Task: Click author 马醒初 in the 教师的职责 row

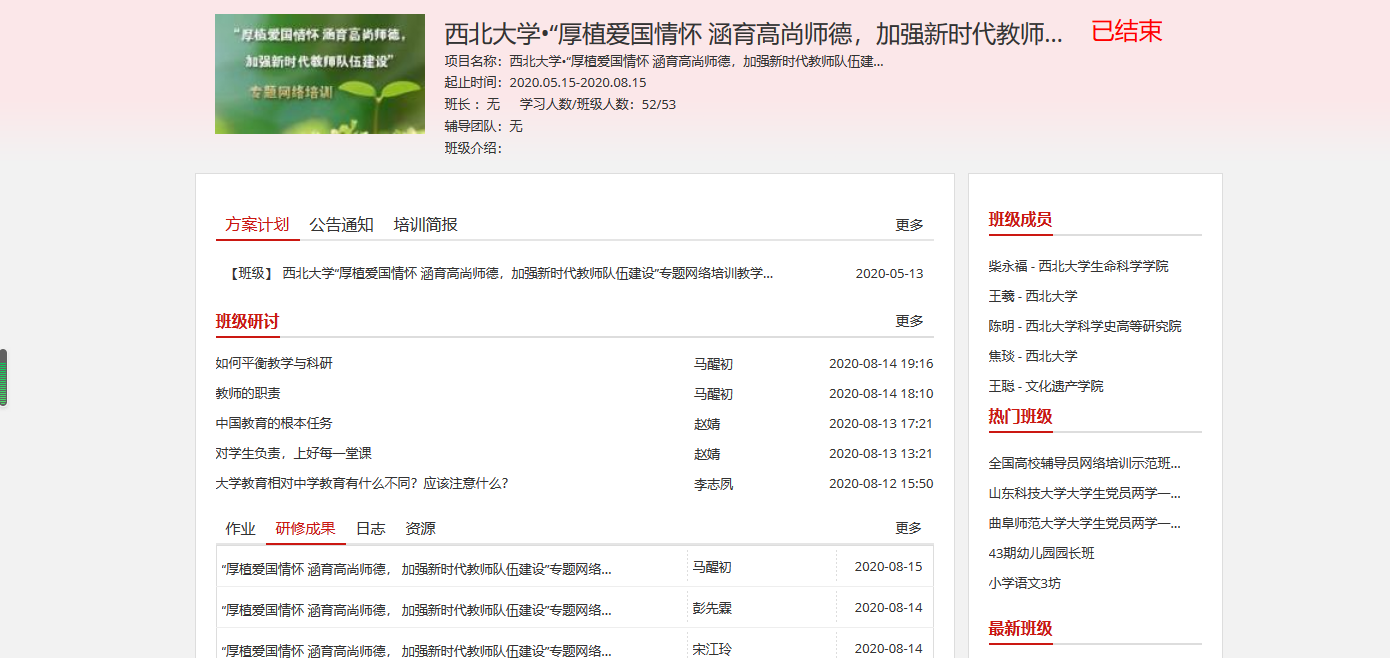Action: [x=713, y=394]
